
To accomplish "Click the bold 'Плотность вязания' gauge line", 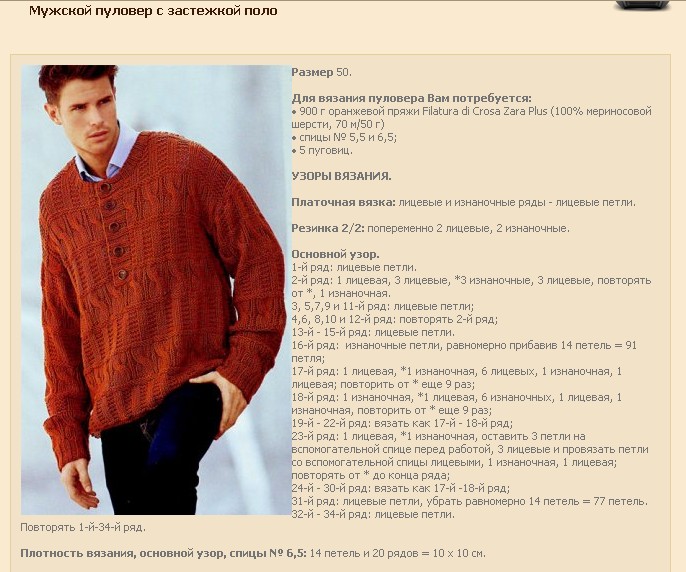I will [x=253, y=553].
